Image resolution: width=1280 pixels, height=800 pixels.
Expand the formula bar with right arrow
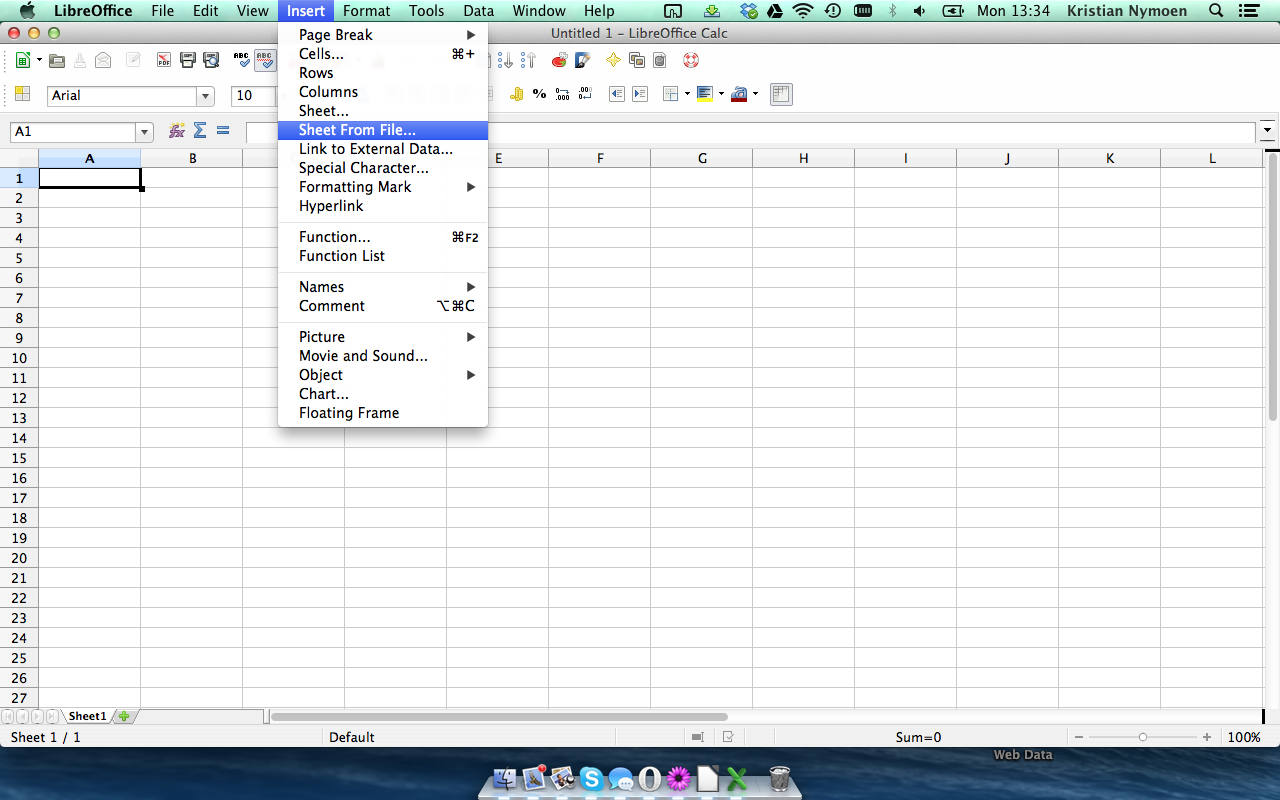1269,131
